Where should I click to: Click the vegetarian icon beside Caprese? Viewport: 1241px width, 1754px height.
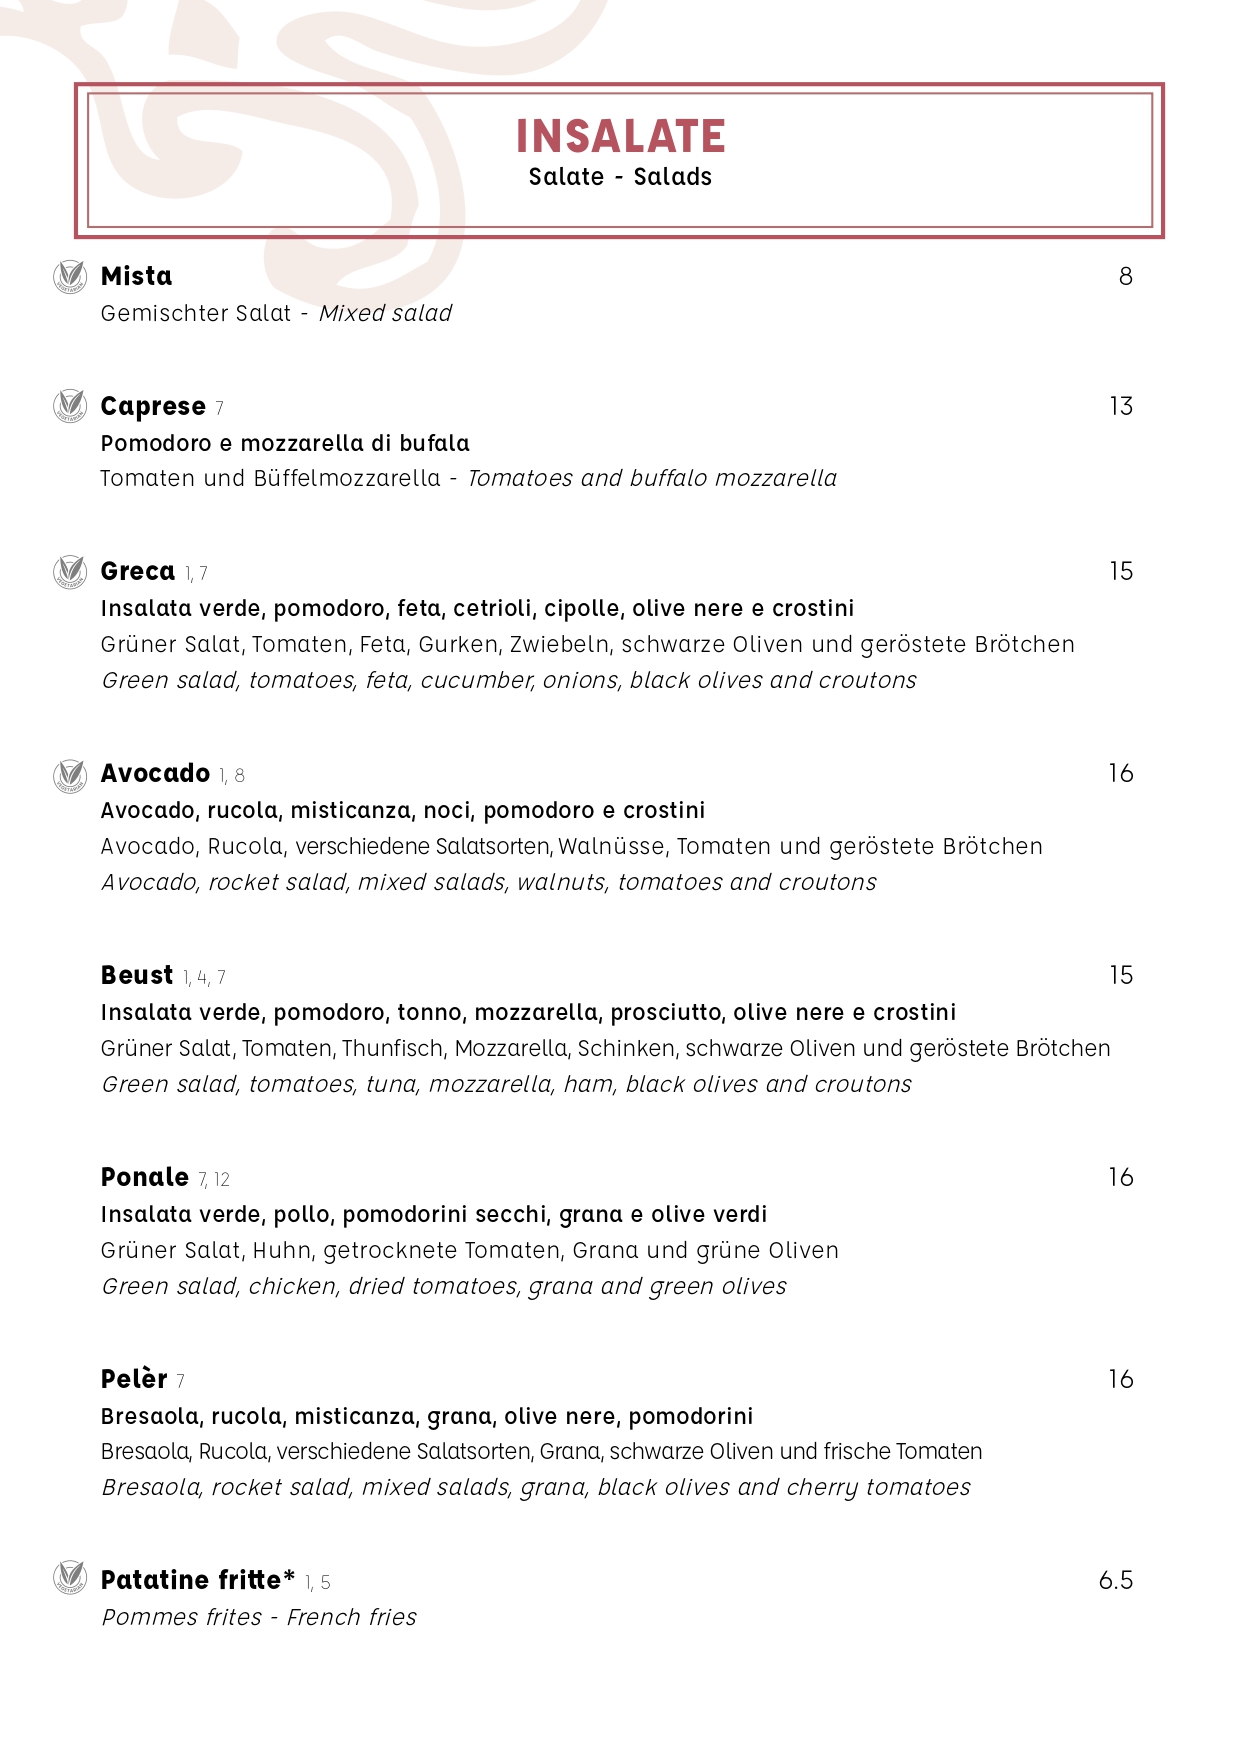(x=70, y=406)
